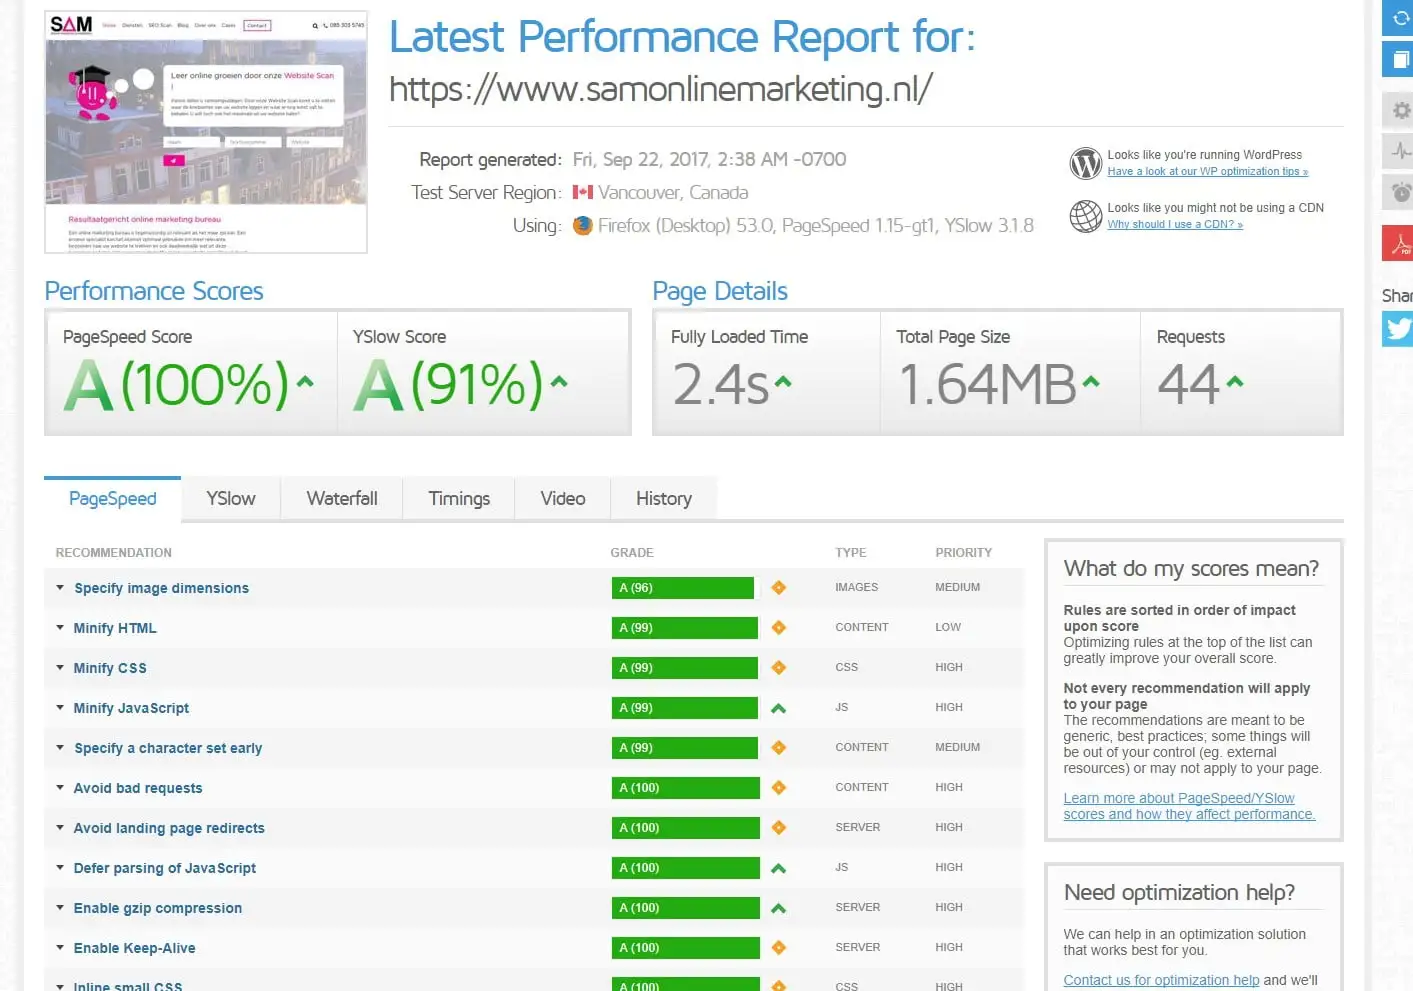Open 'Why should I use a CDN?' link

pos(1175,225)
